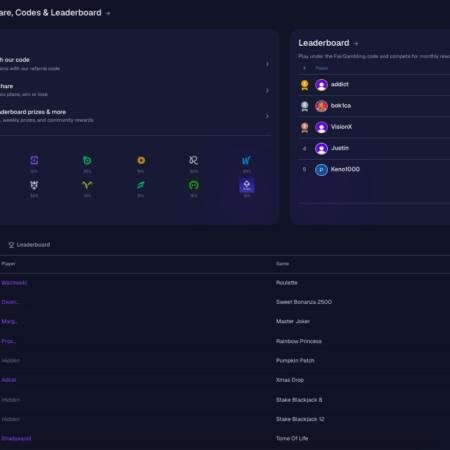Select Stake Blackjack 12 game cell

300,419
